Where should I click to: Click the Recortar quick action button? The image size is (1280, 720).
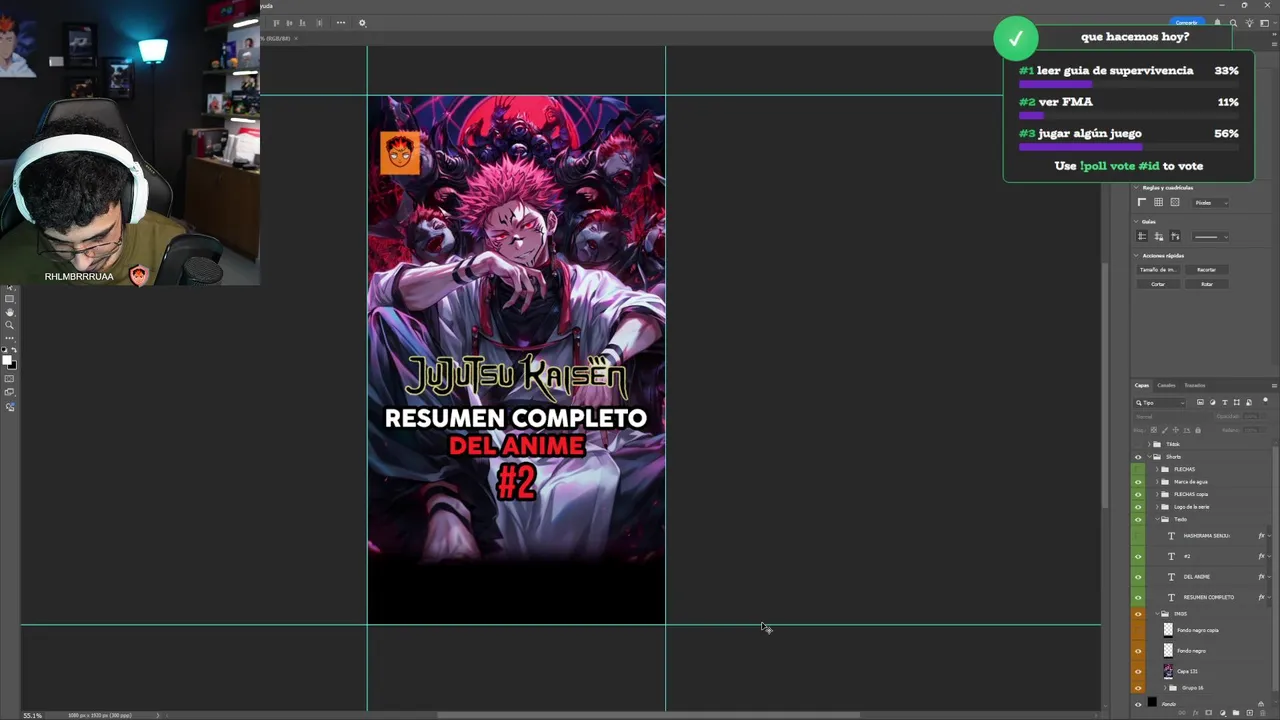[1207, 269]
